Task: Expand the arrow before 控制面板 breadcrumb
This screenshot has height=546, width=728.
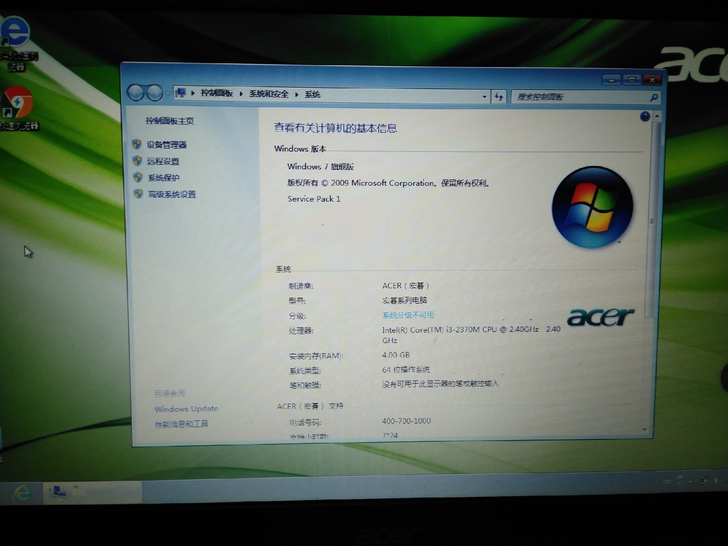Action: pos(193,93)
